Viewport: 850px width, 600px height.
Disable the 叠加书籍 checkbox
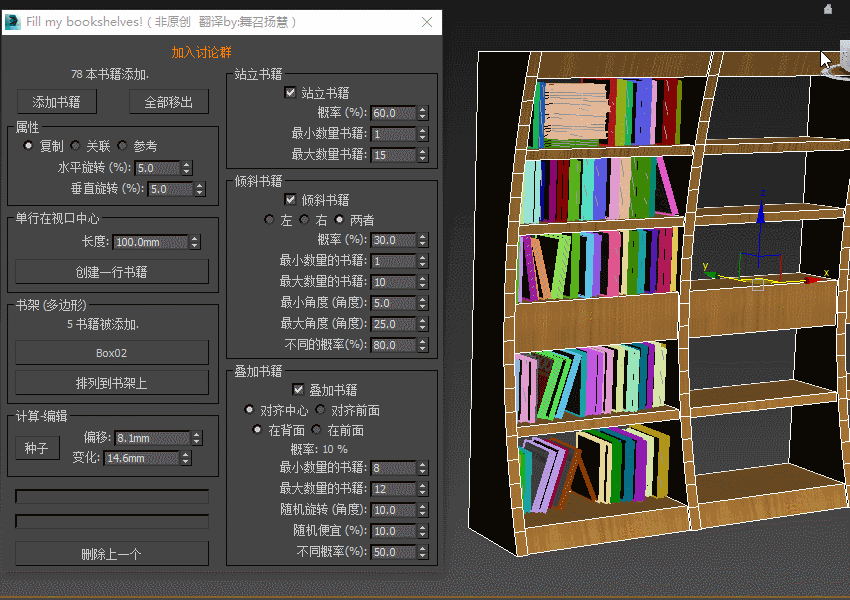296,389
